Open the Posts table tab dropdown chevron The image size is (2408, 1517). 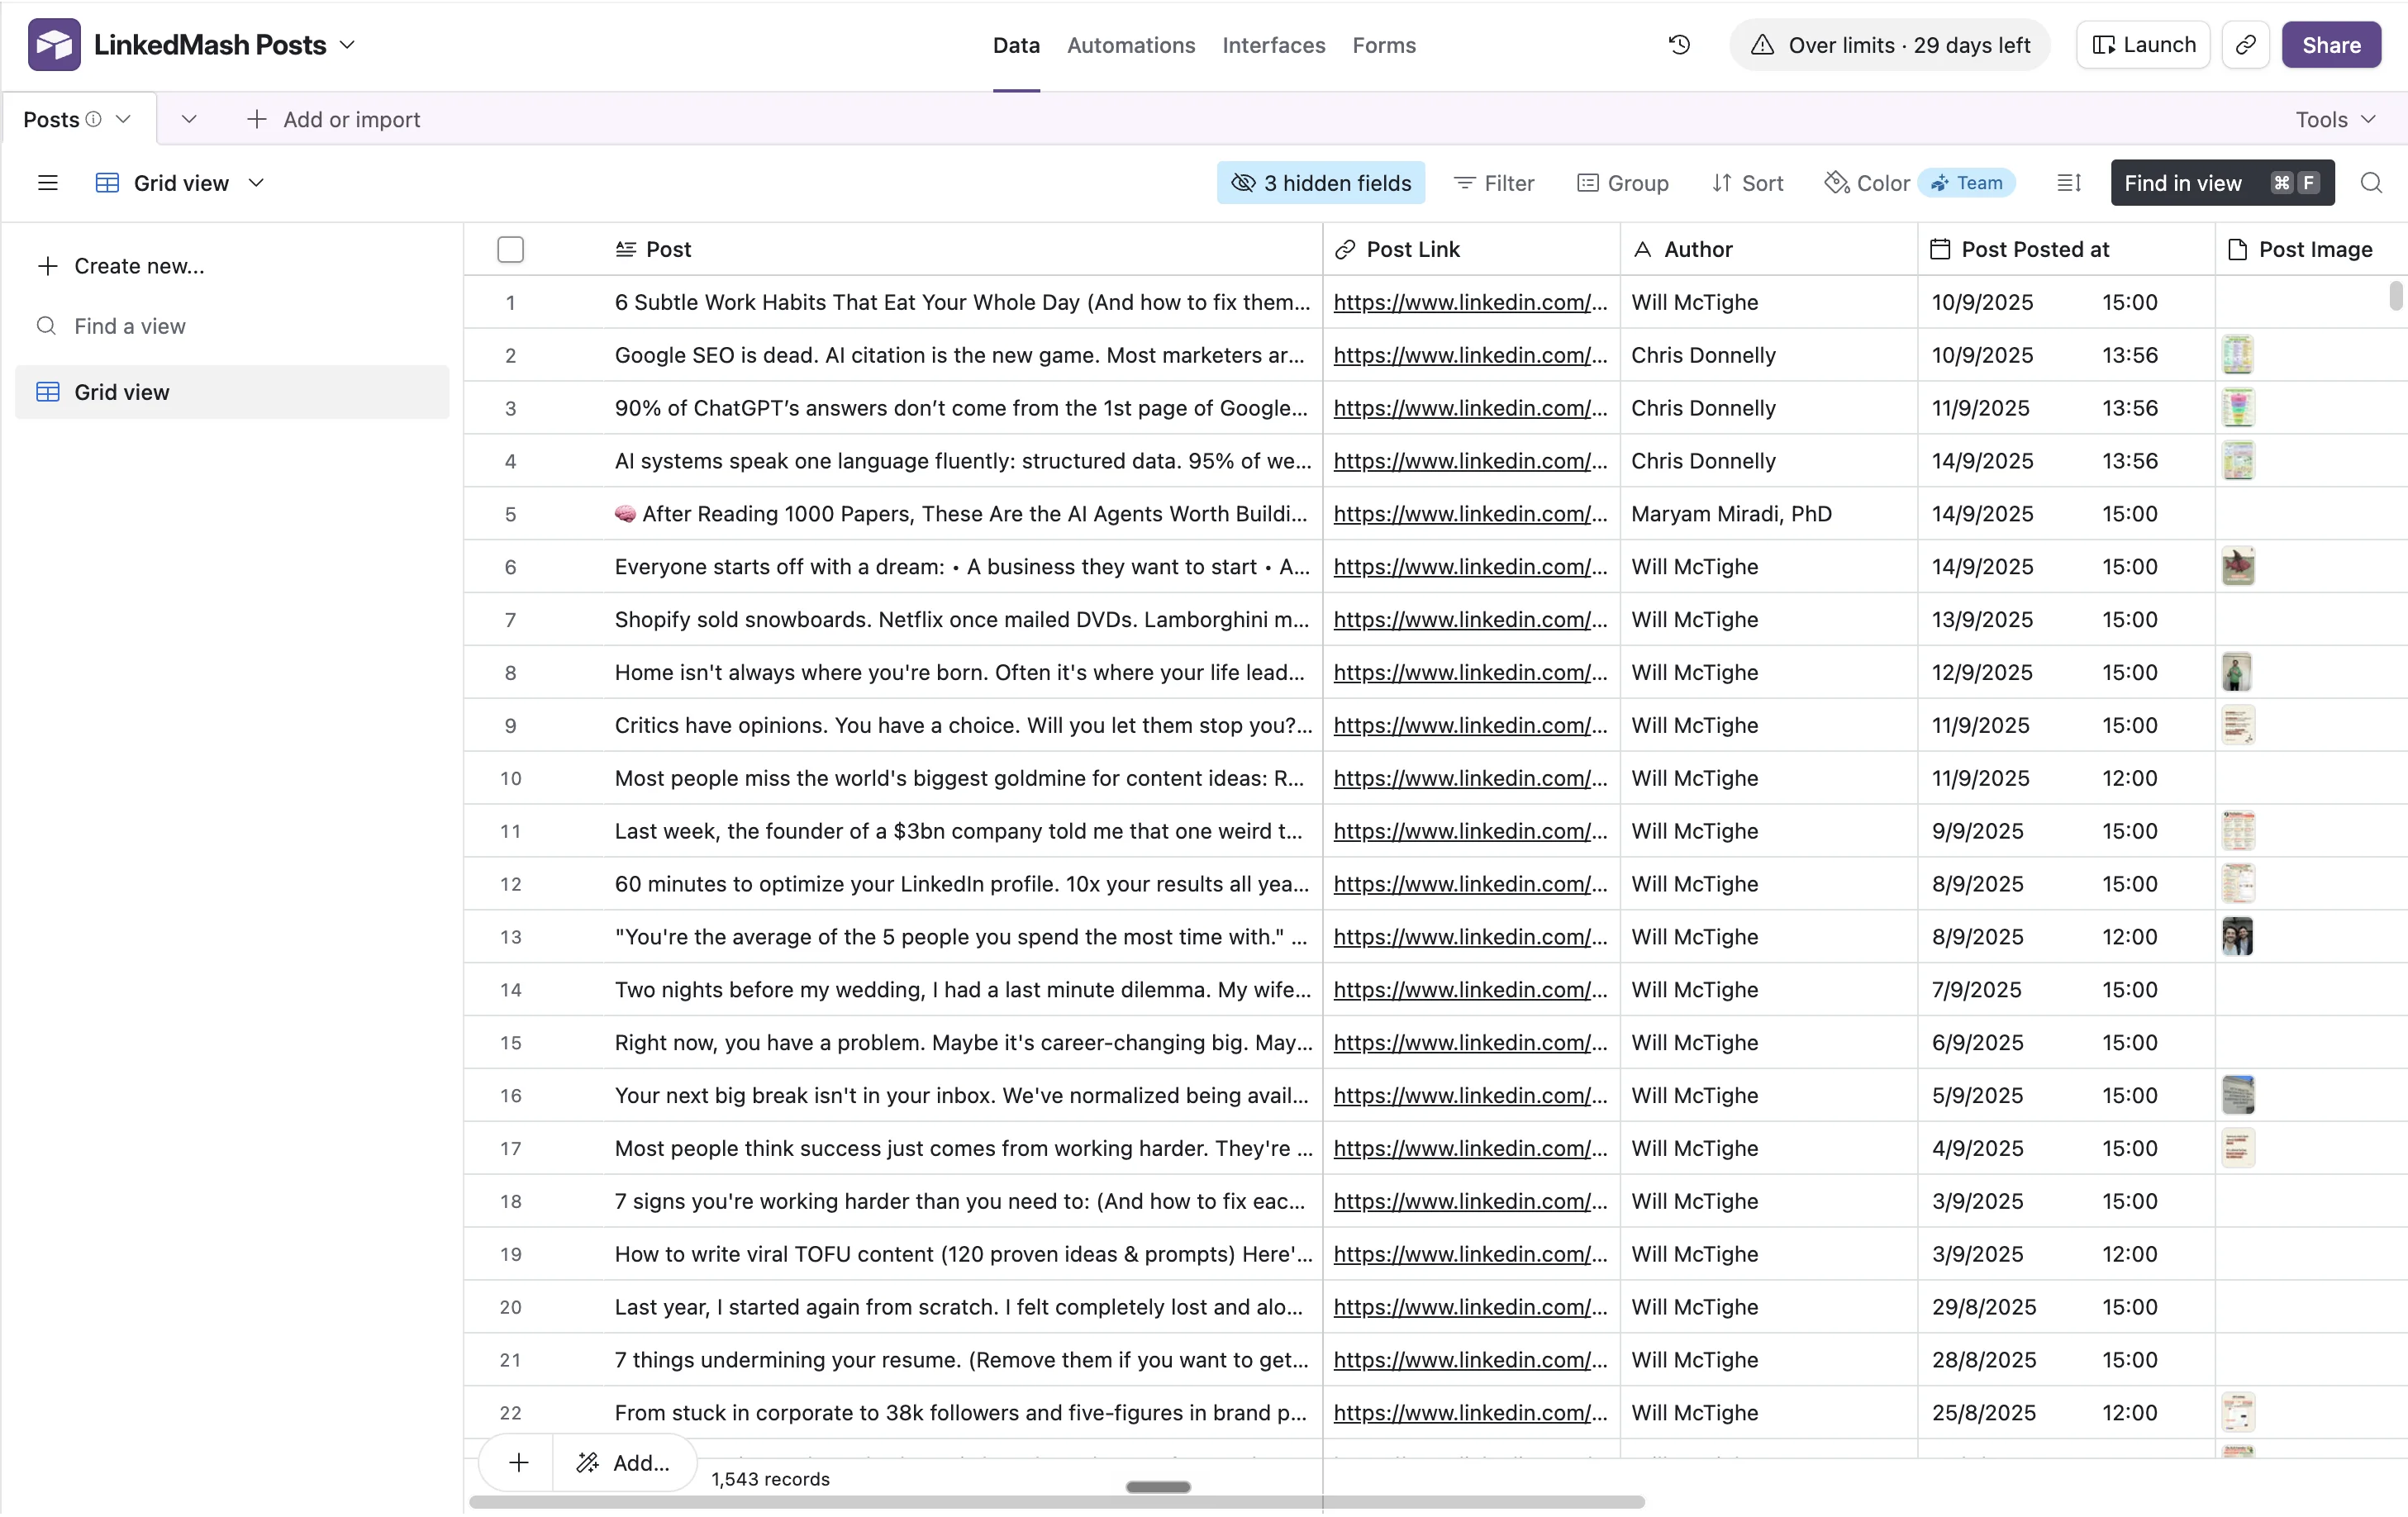click(x=123, y=119)
